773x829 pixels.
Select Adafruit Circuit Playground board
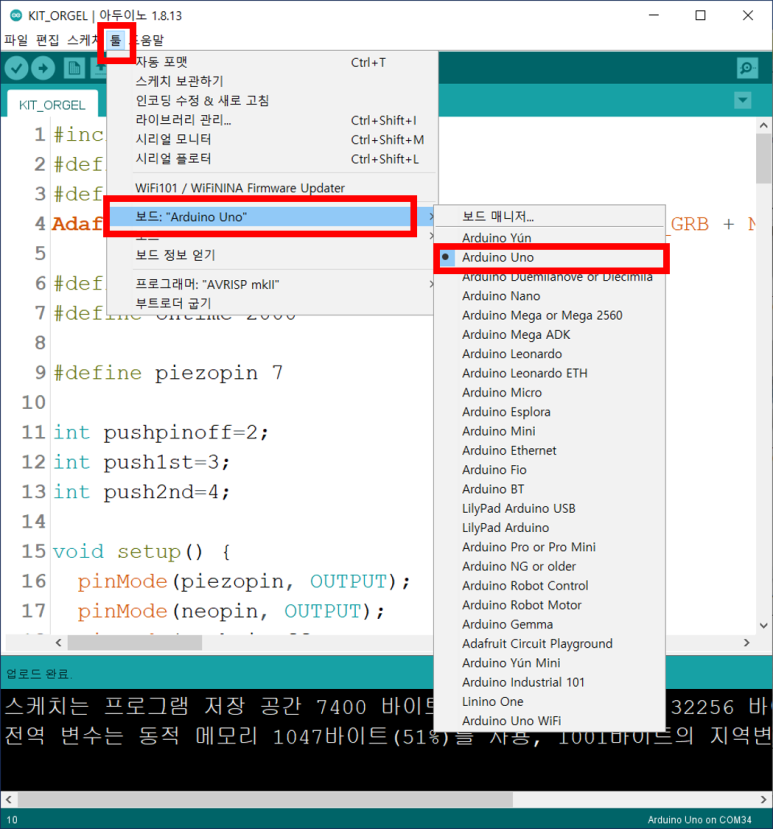pos(549,643)
